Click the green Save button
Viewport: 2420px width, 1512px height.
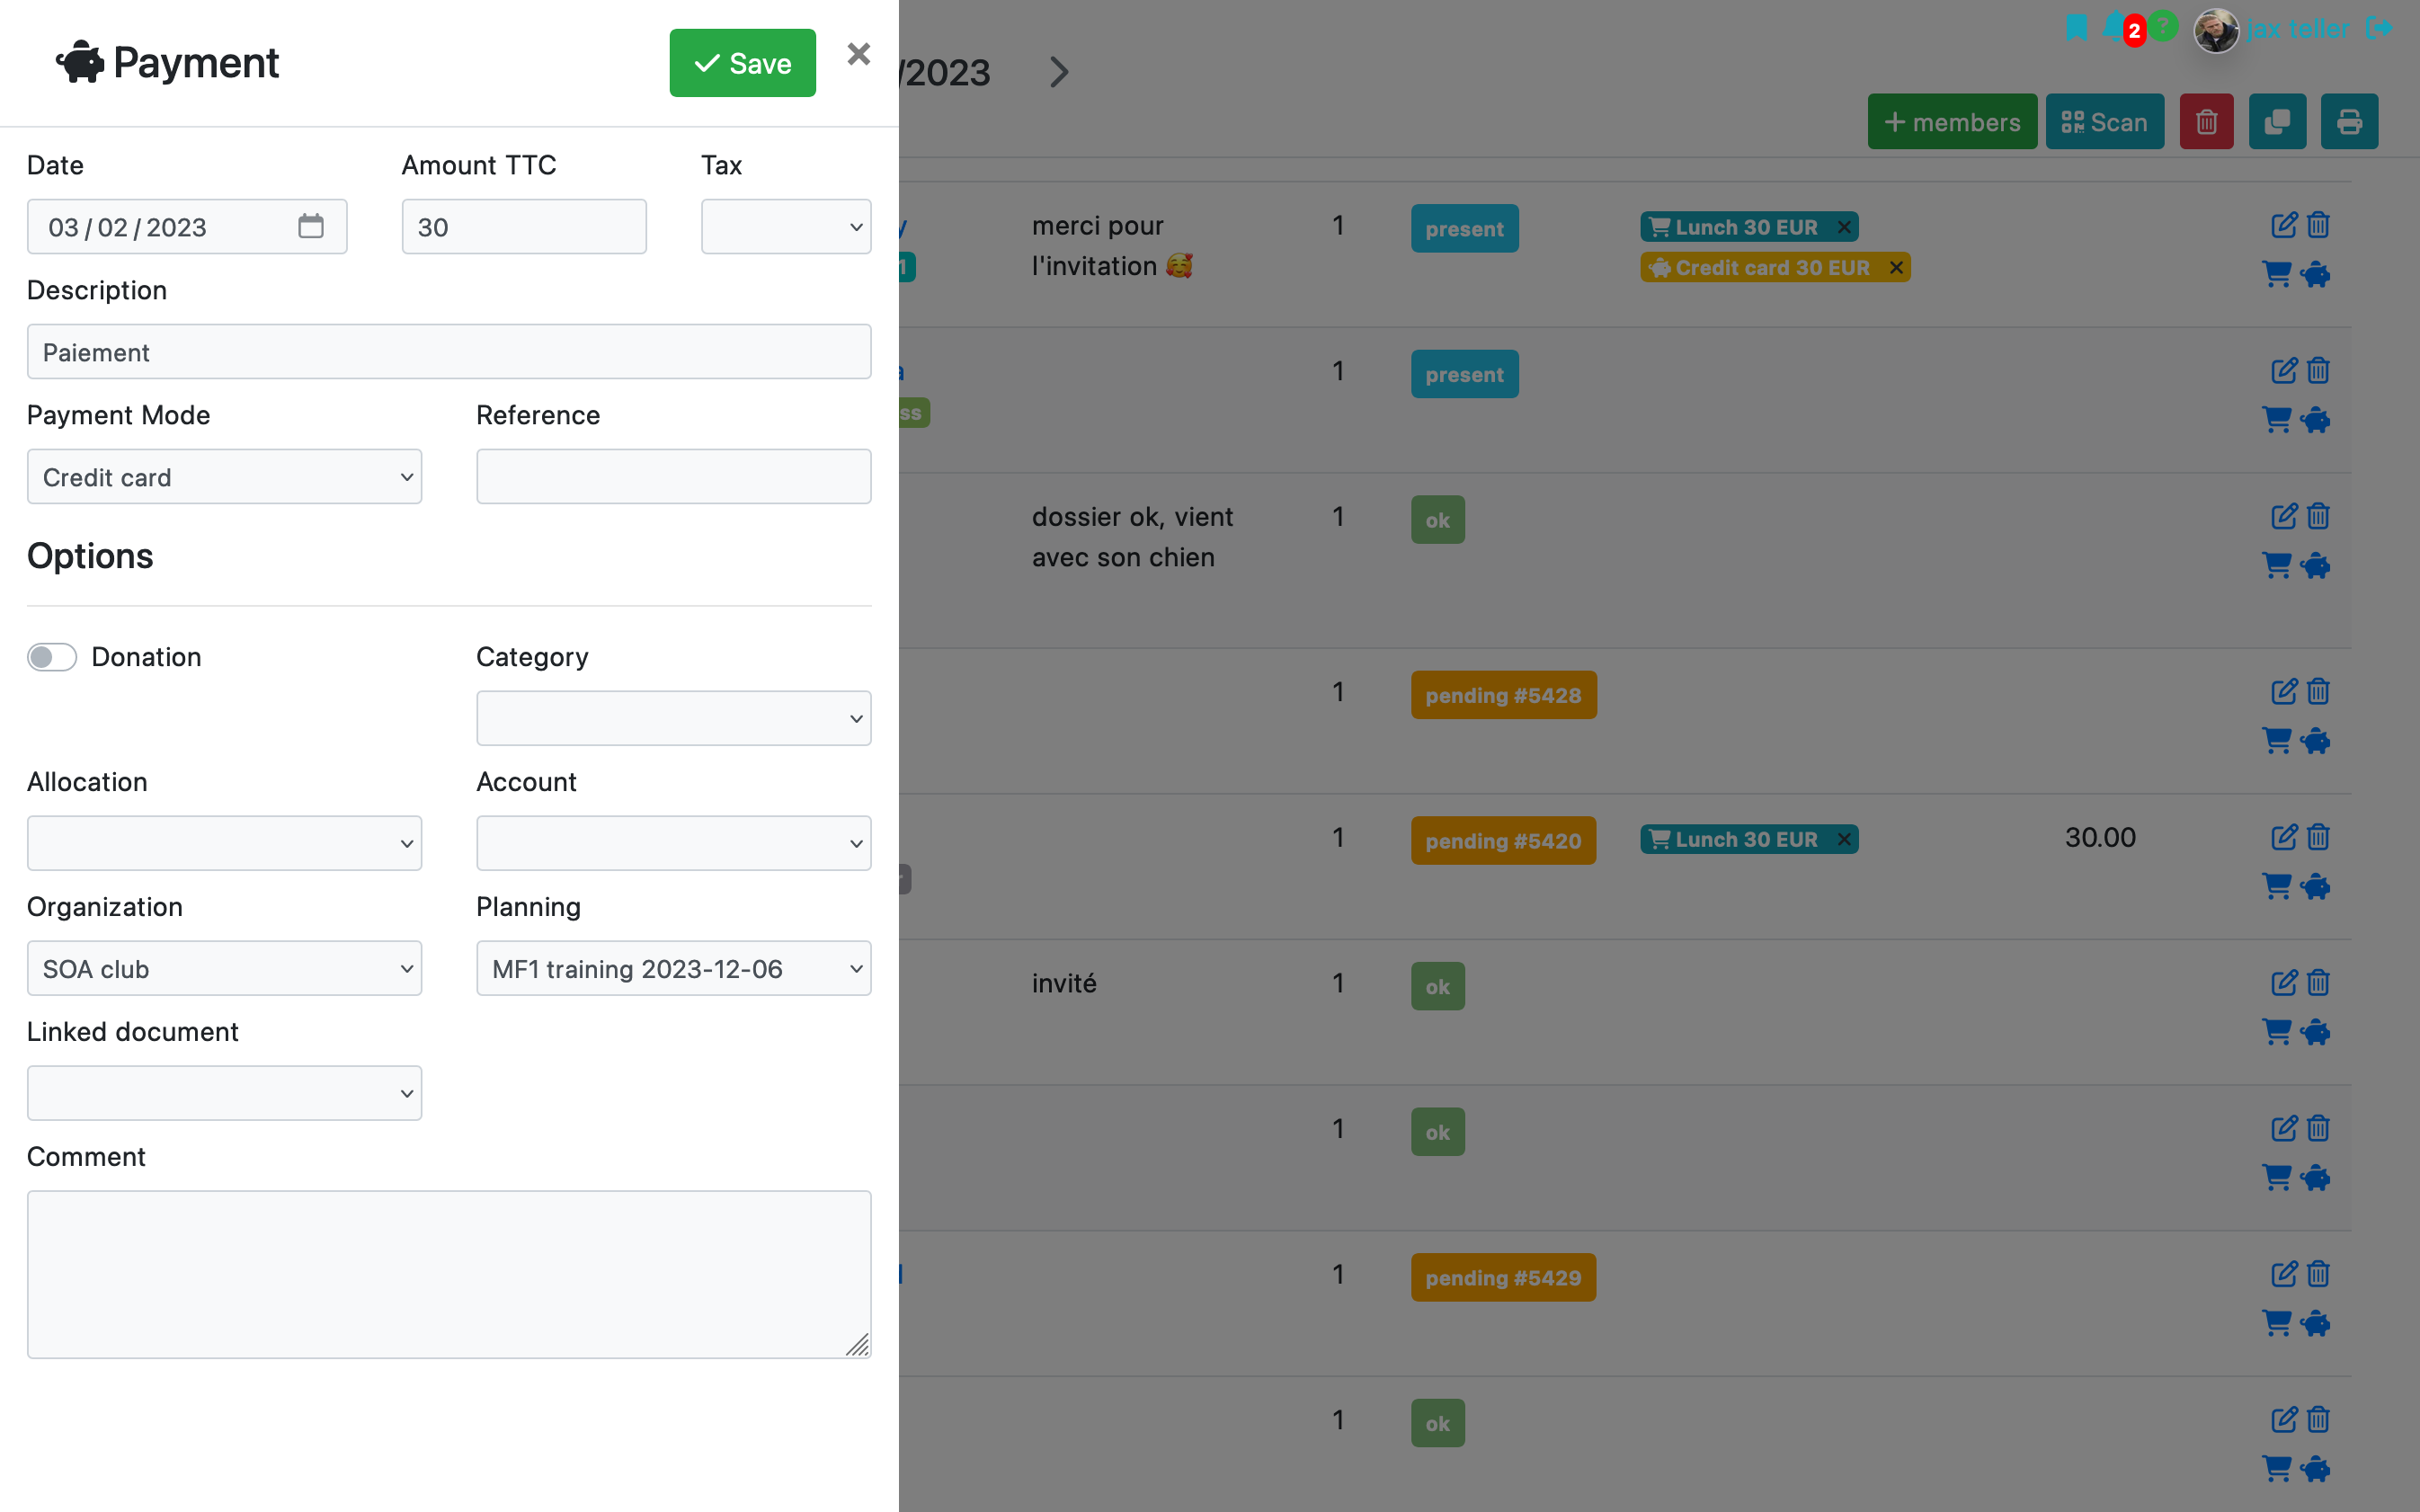742,63
